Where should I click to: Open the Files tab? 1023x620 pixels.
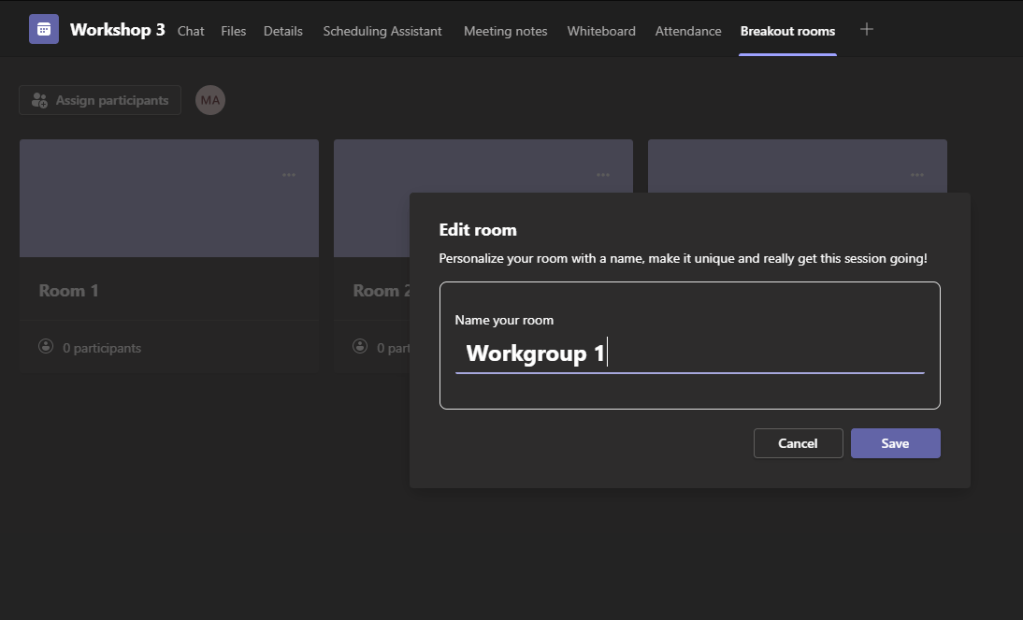pyautogui.click(x=233, y=31)
